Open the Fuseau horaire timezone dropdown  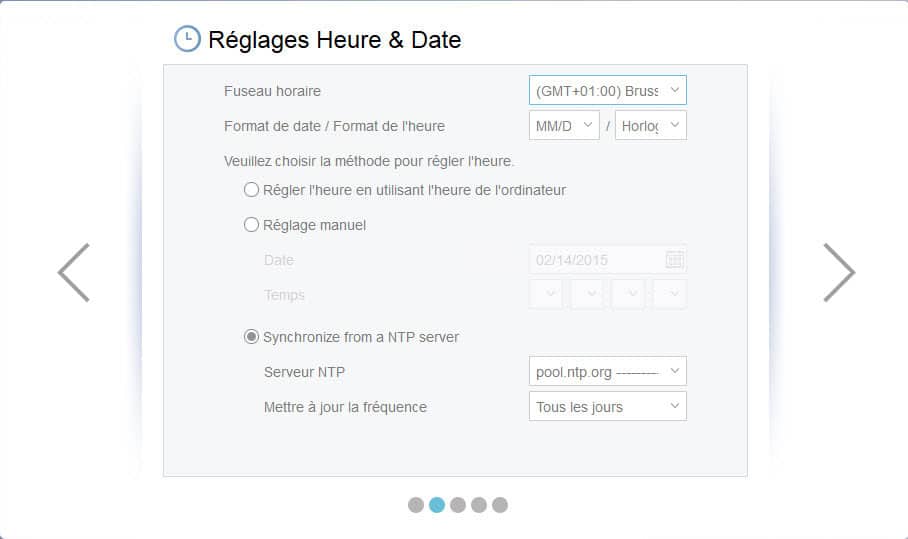[607, 90]
